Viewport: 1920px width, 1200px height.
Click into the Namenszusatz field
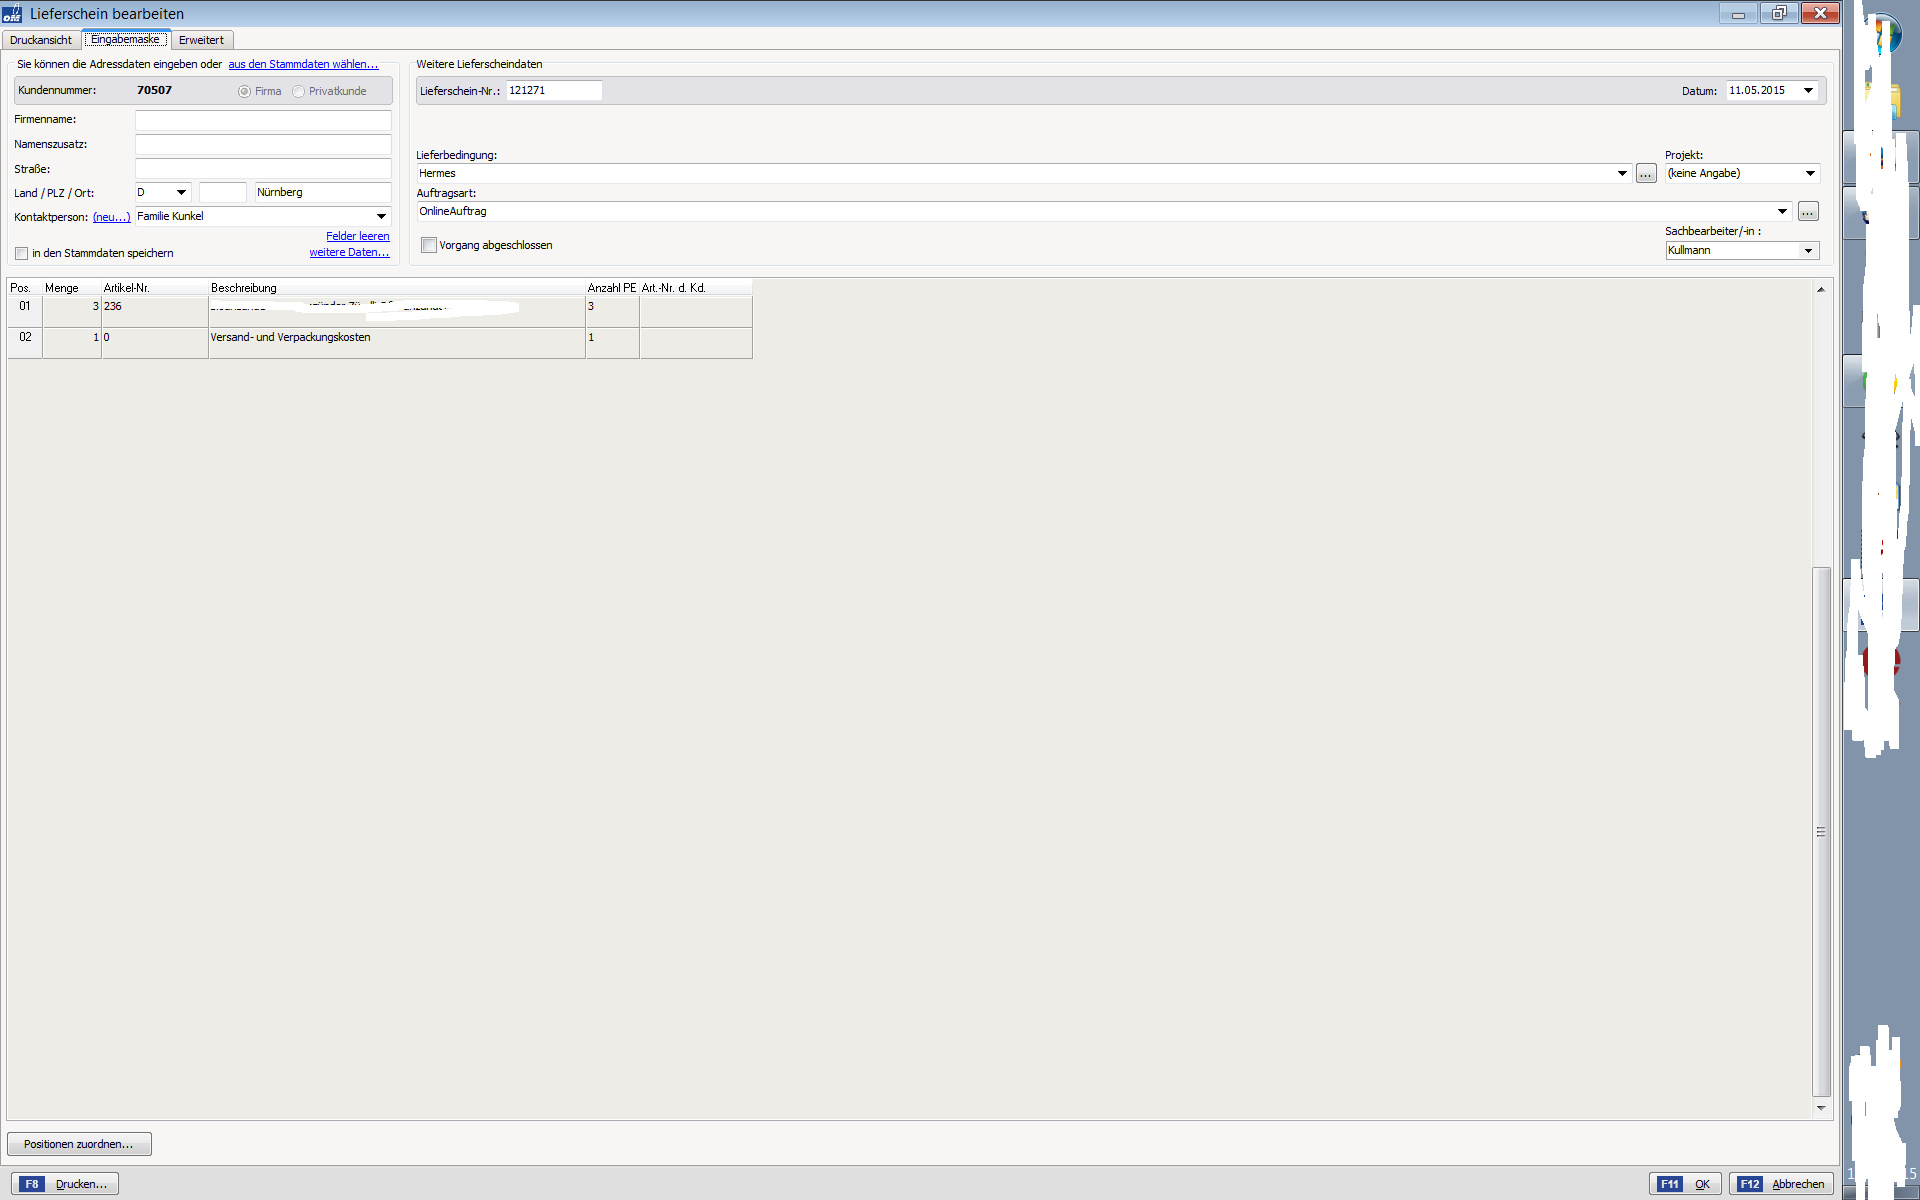click(x=263, y=144)
